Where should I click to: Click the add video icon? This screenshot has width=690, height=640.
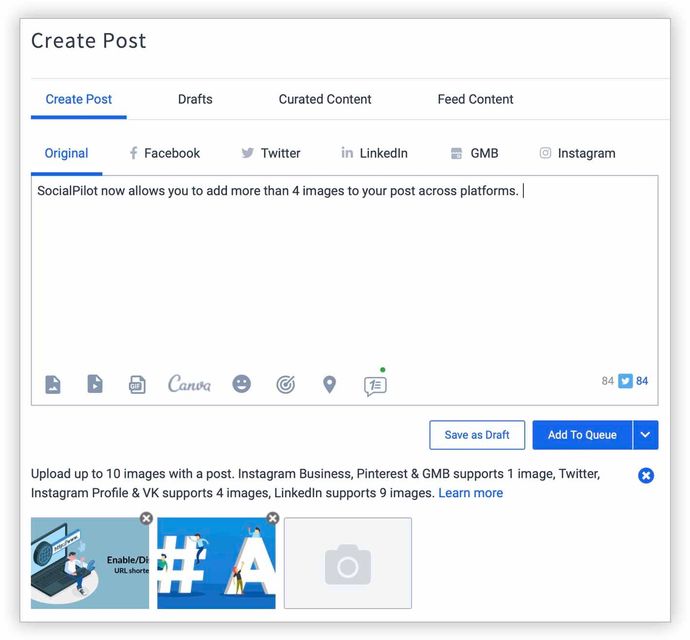coord(95,384)
